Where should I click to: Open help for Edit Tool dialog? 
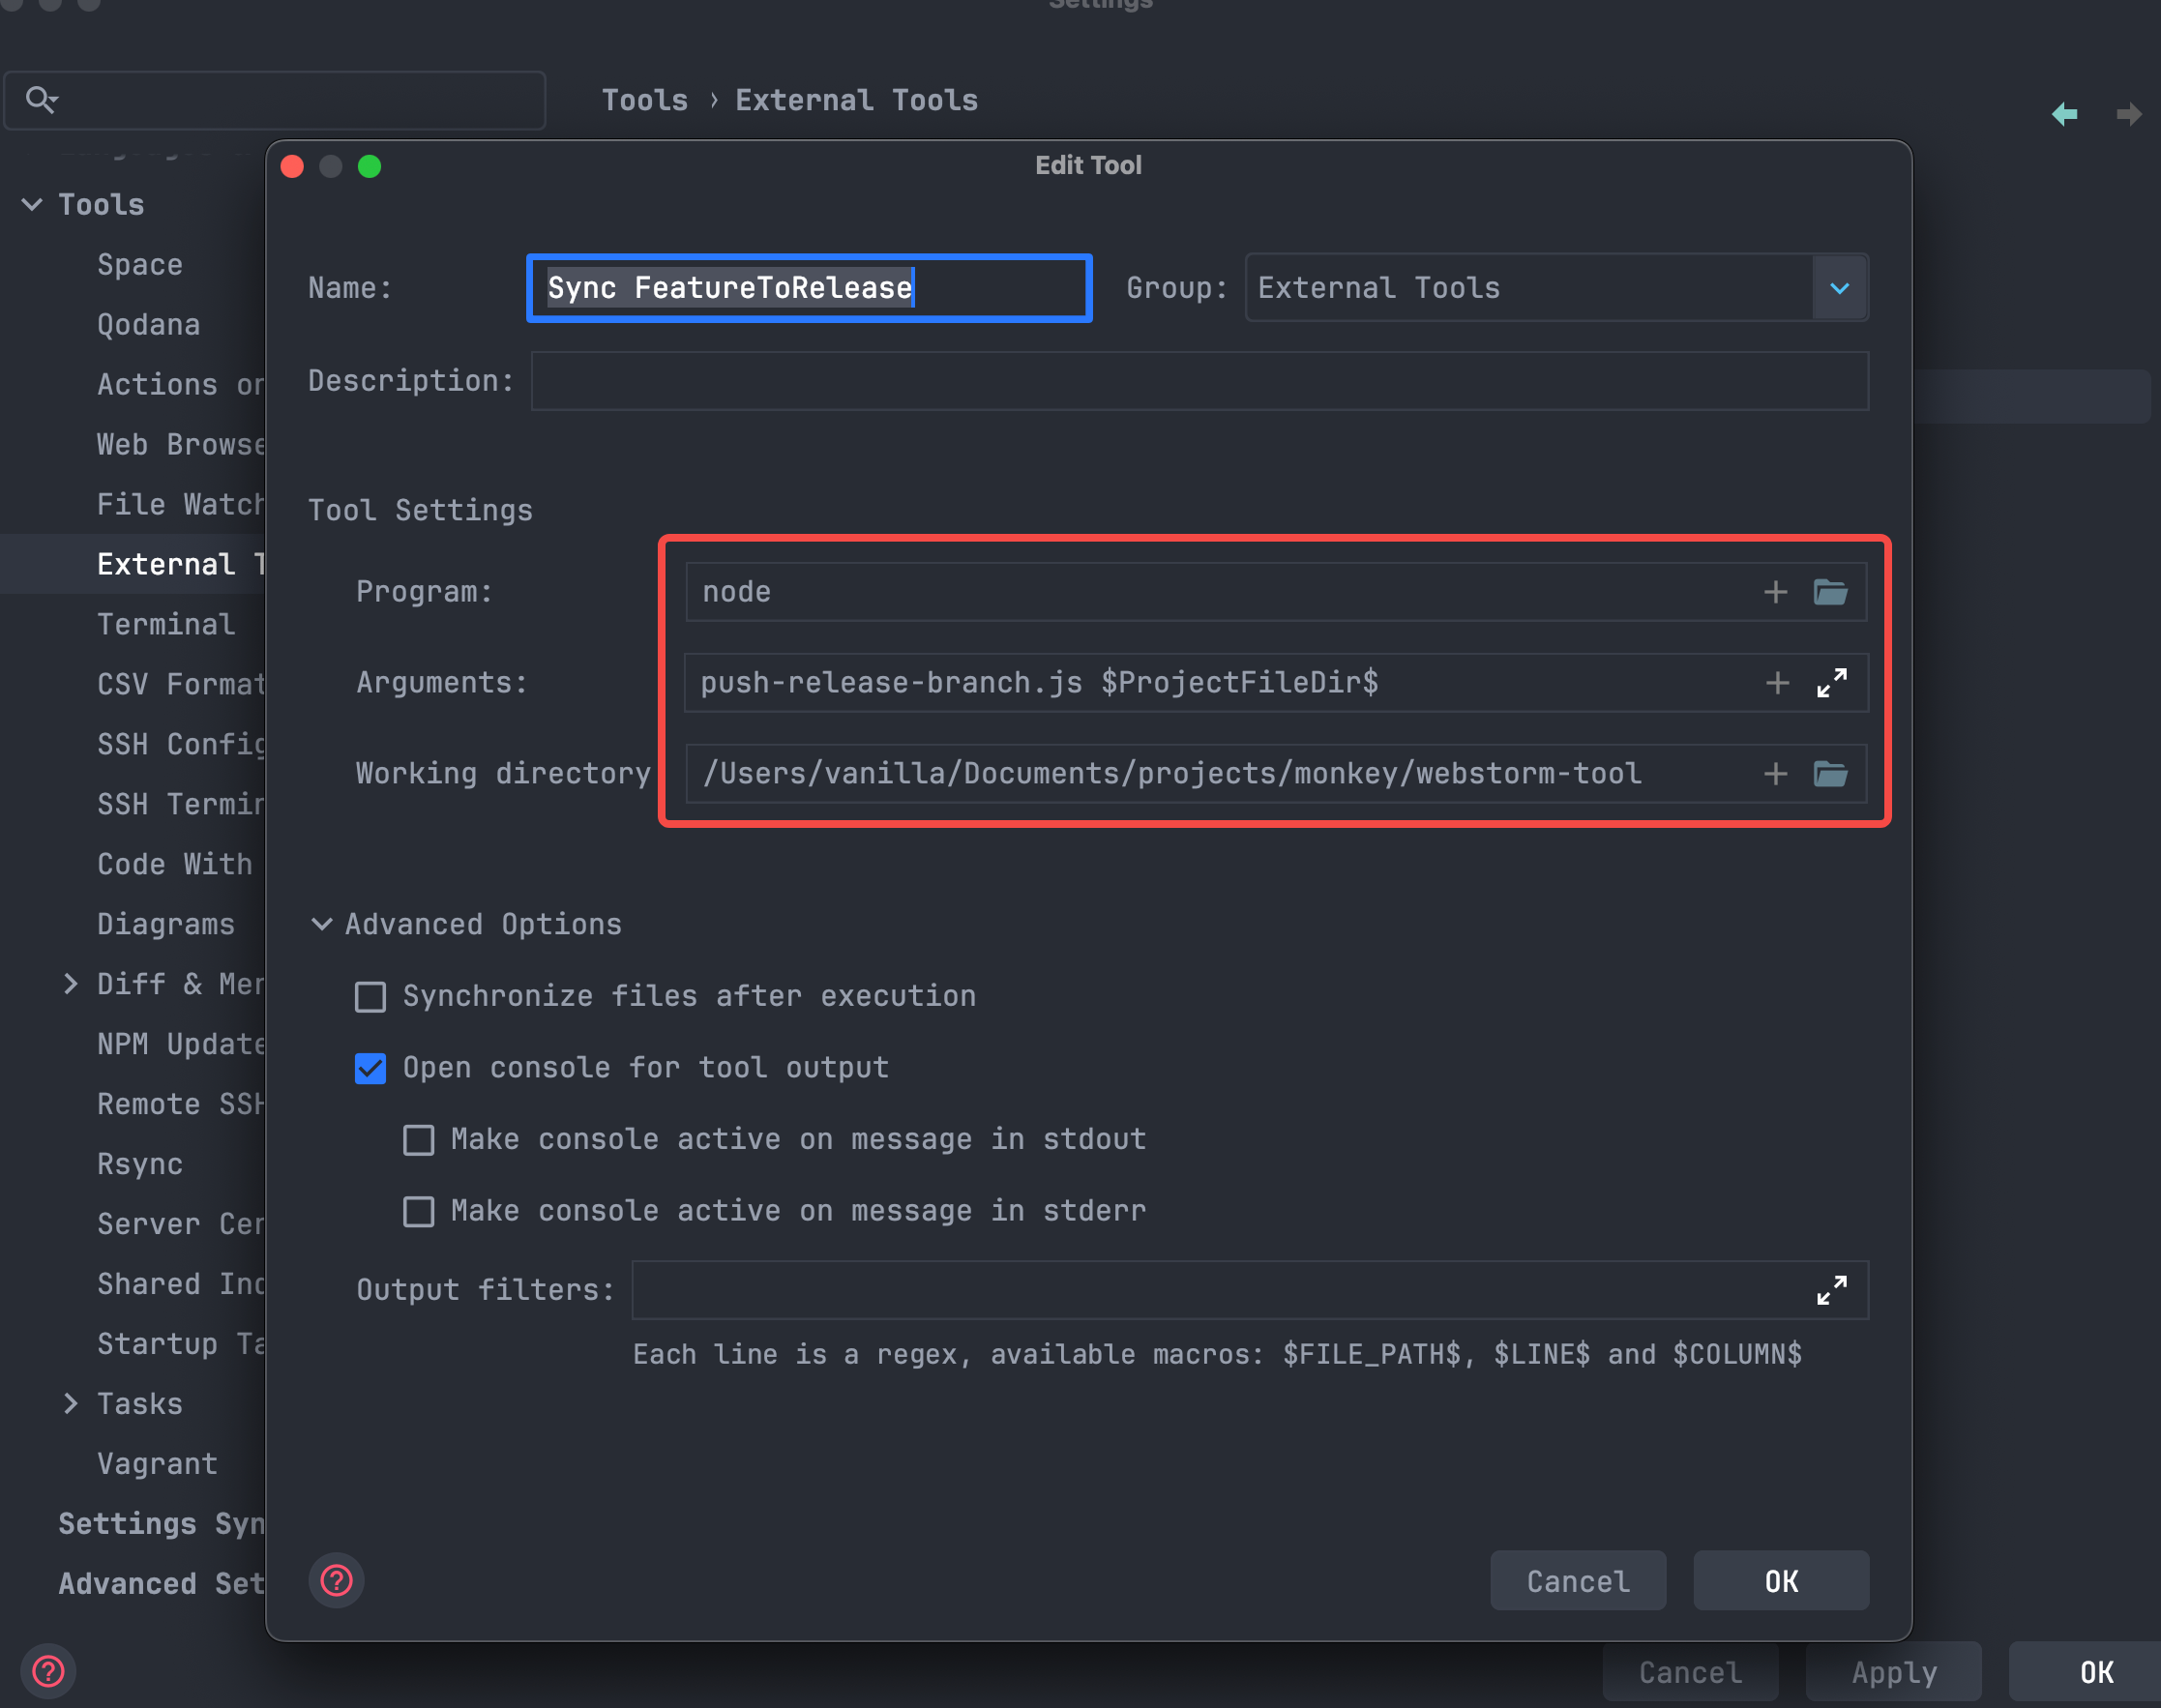[x=336, y=1580]
